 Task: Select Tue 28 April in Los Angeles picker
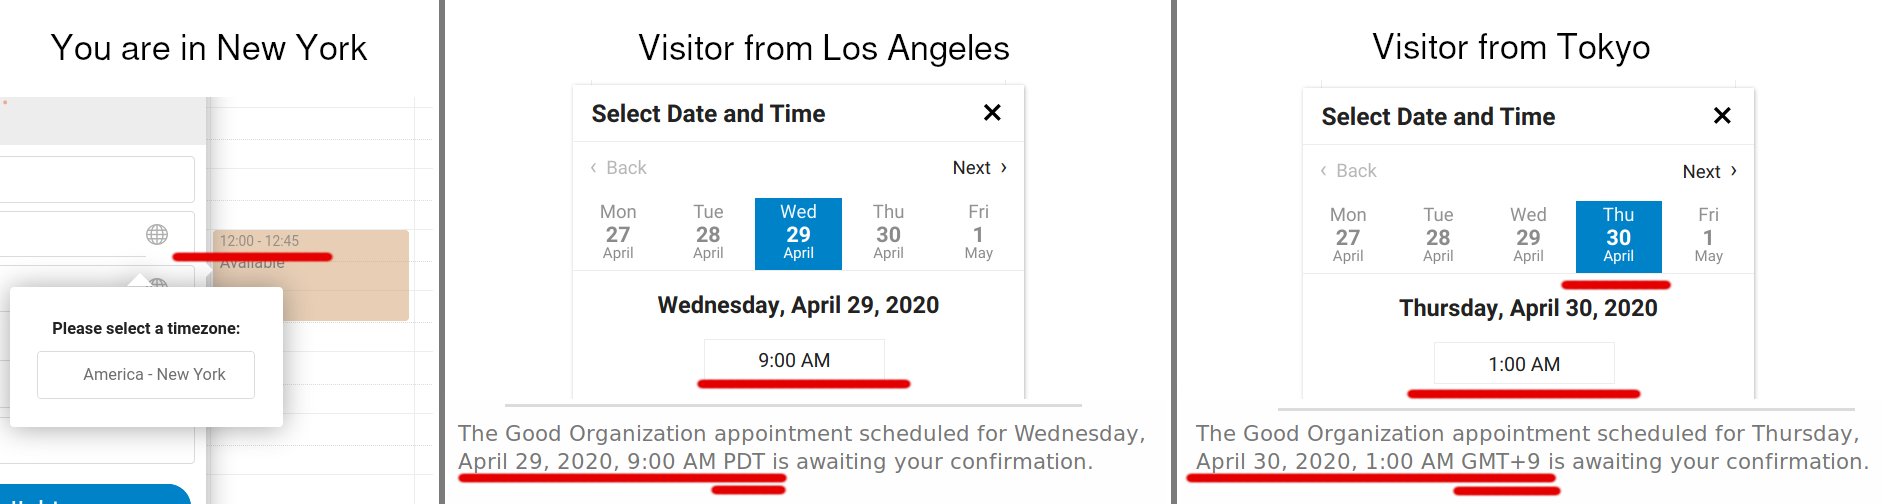708,233
